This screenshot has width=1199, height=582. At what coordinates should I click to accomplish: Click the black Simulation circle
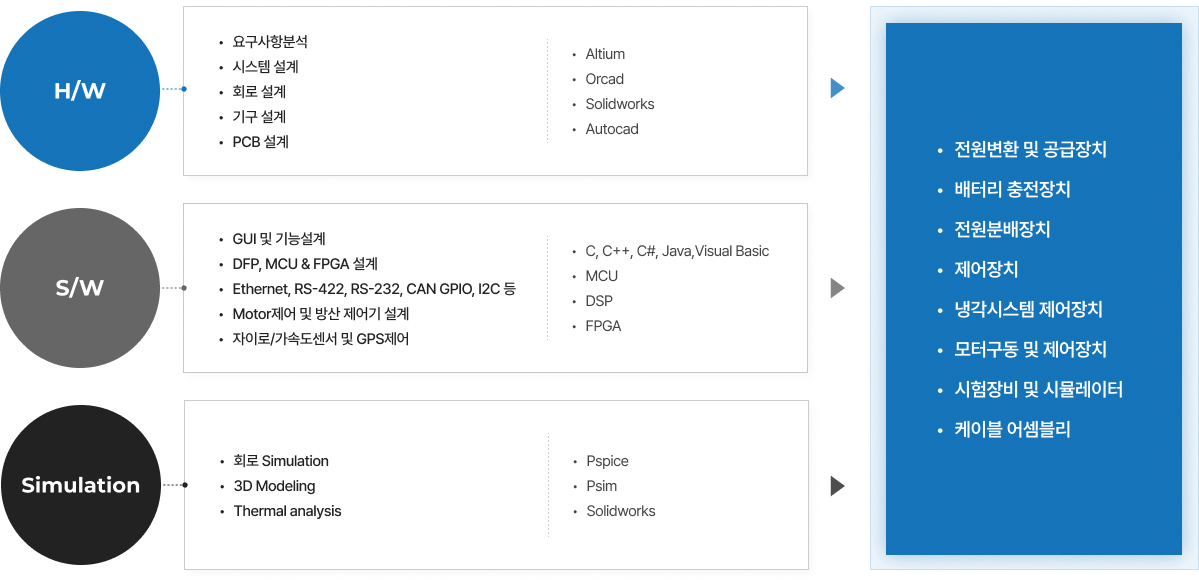coord(80,485)
